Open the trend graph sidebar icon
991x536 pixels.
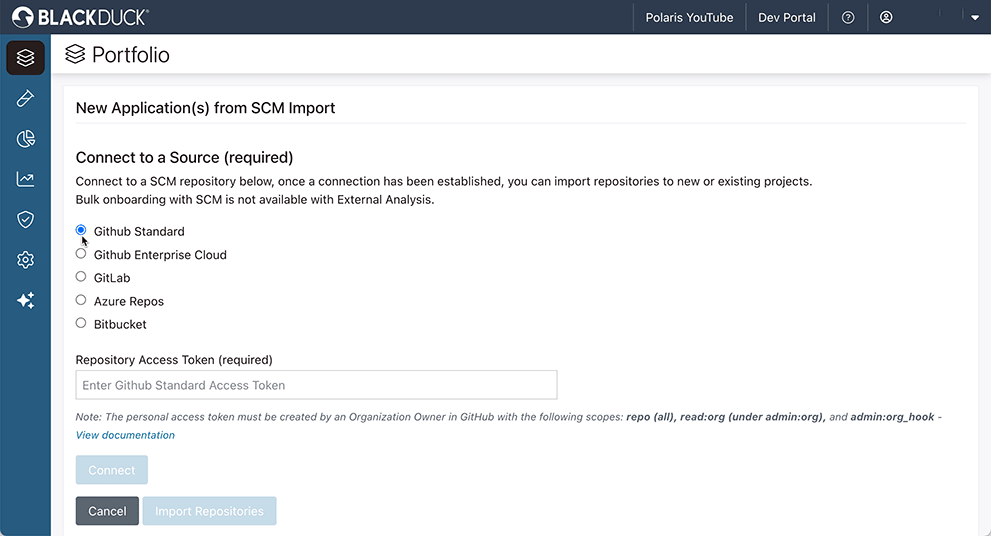click(25, 180)
